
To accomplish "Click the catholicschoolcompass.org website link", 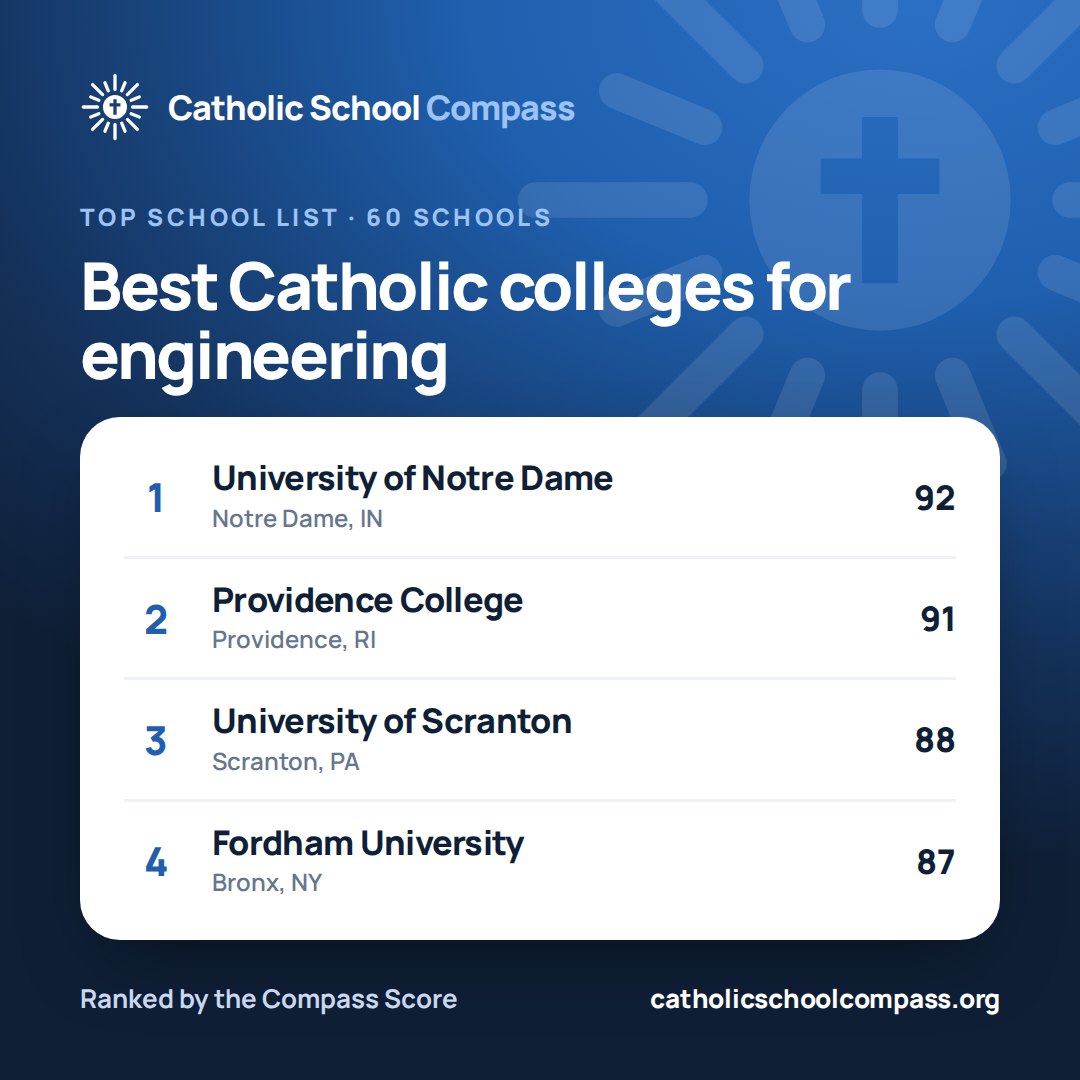I will [824, 999].
